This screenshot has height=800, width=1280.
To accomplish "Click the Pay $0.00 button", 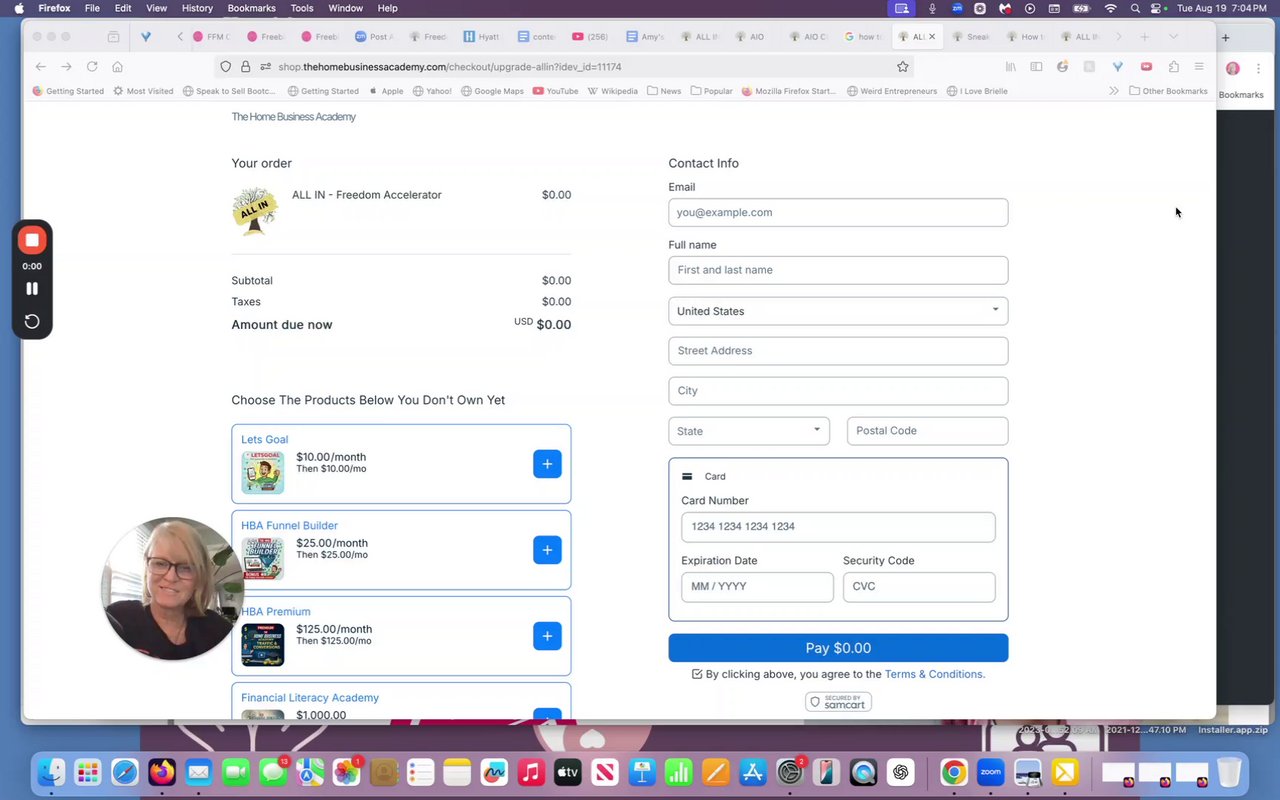I will pyautogui.click(x=838, y=648).
